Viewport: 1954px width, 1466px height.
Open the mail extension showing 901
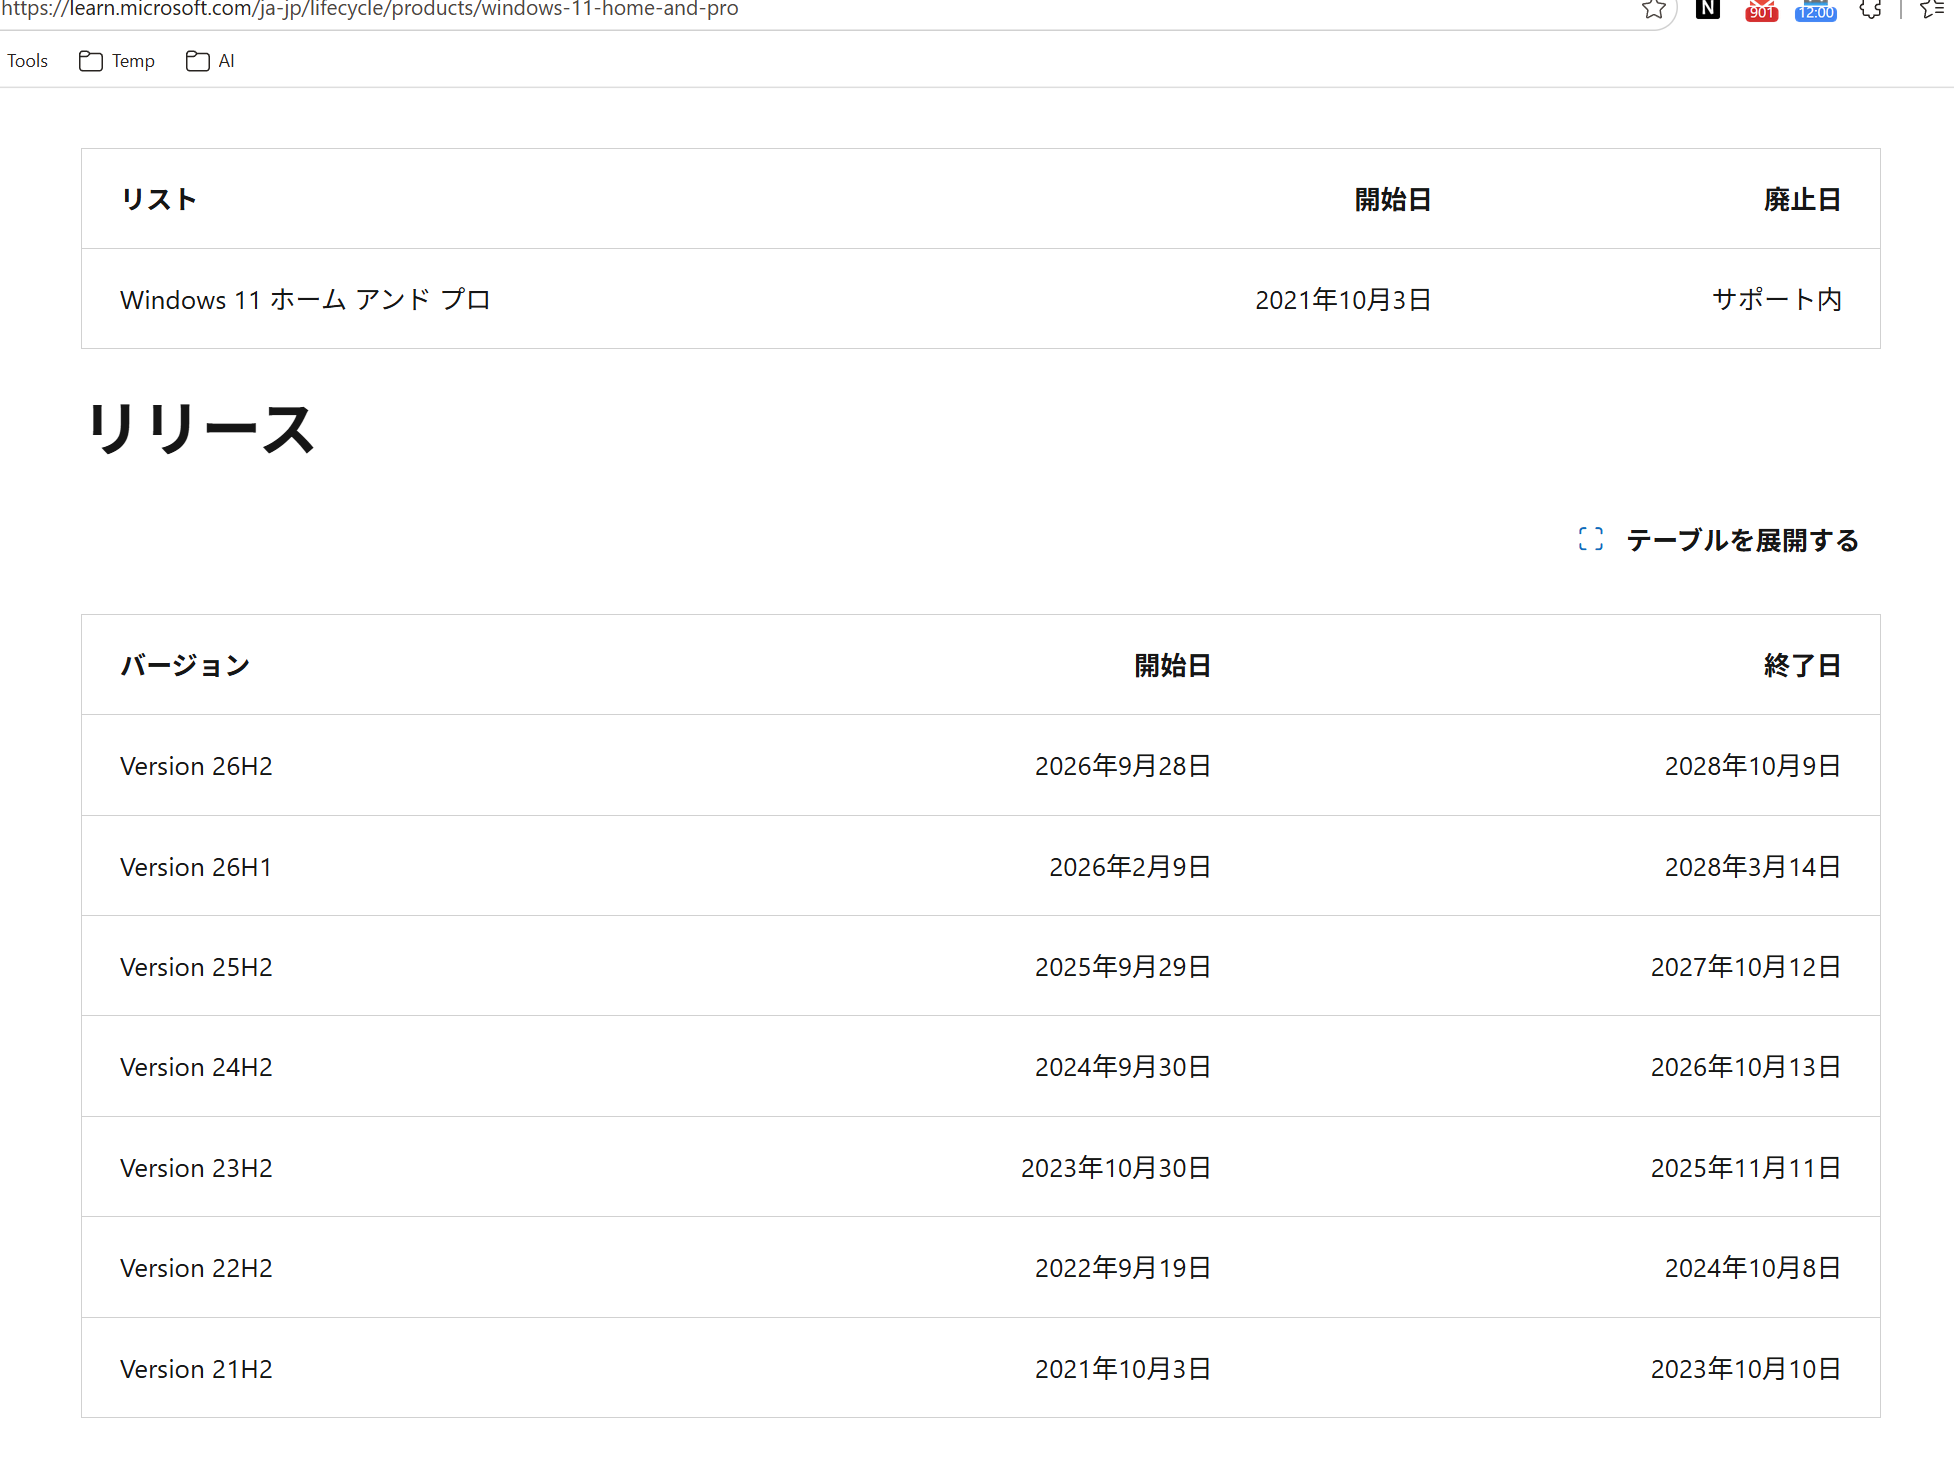1762,11
